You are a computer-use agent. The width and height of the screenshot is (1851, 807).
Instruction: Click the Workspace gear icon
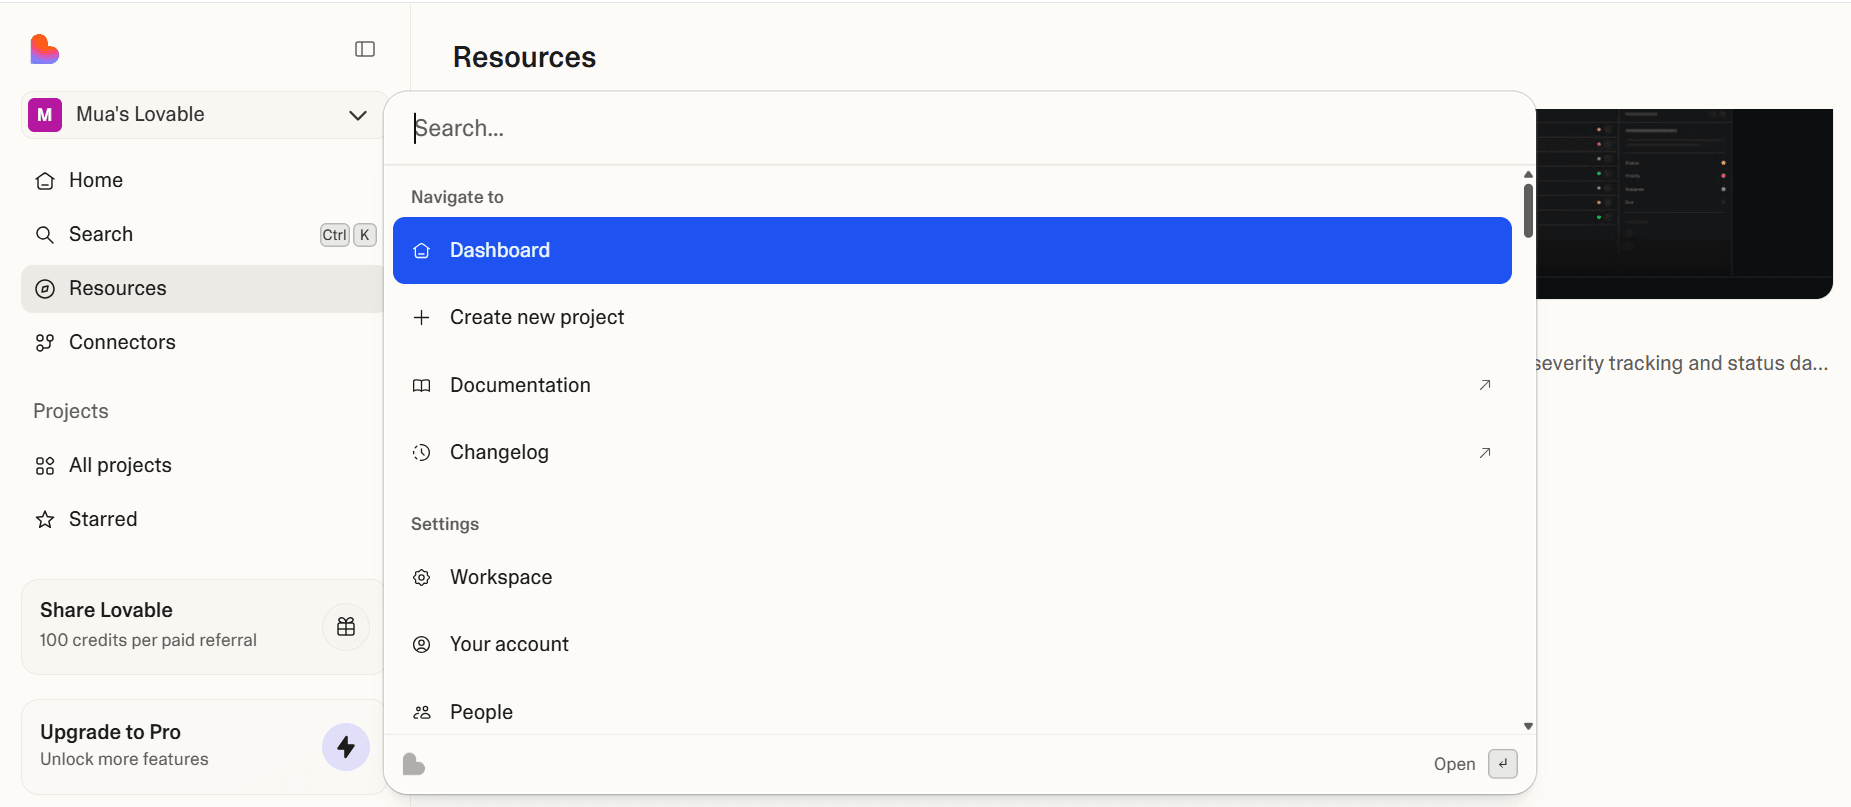pyautogui.click(x=422, y=577)
